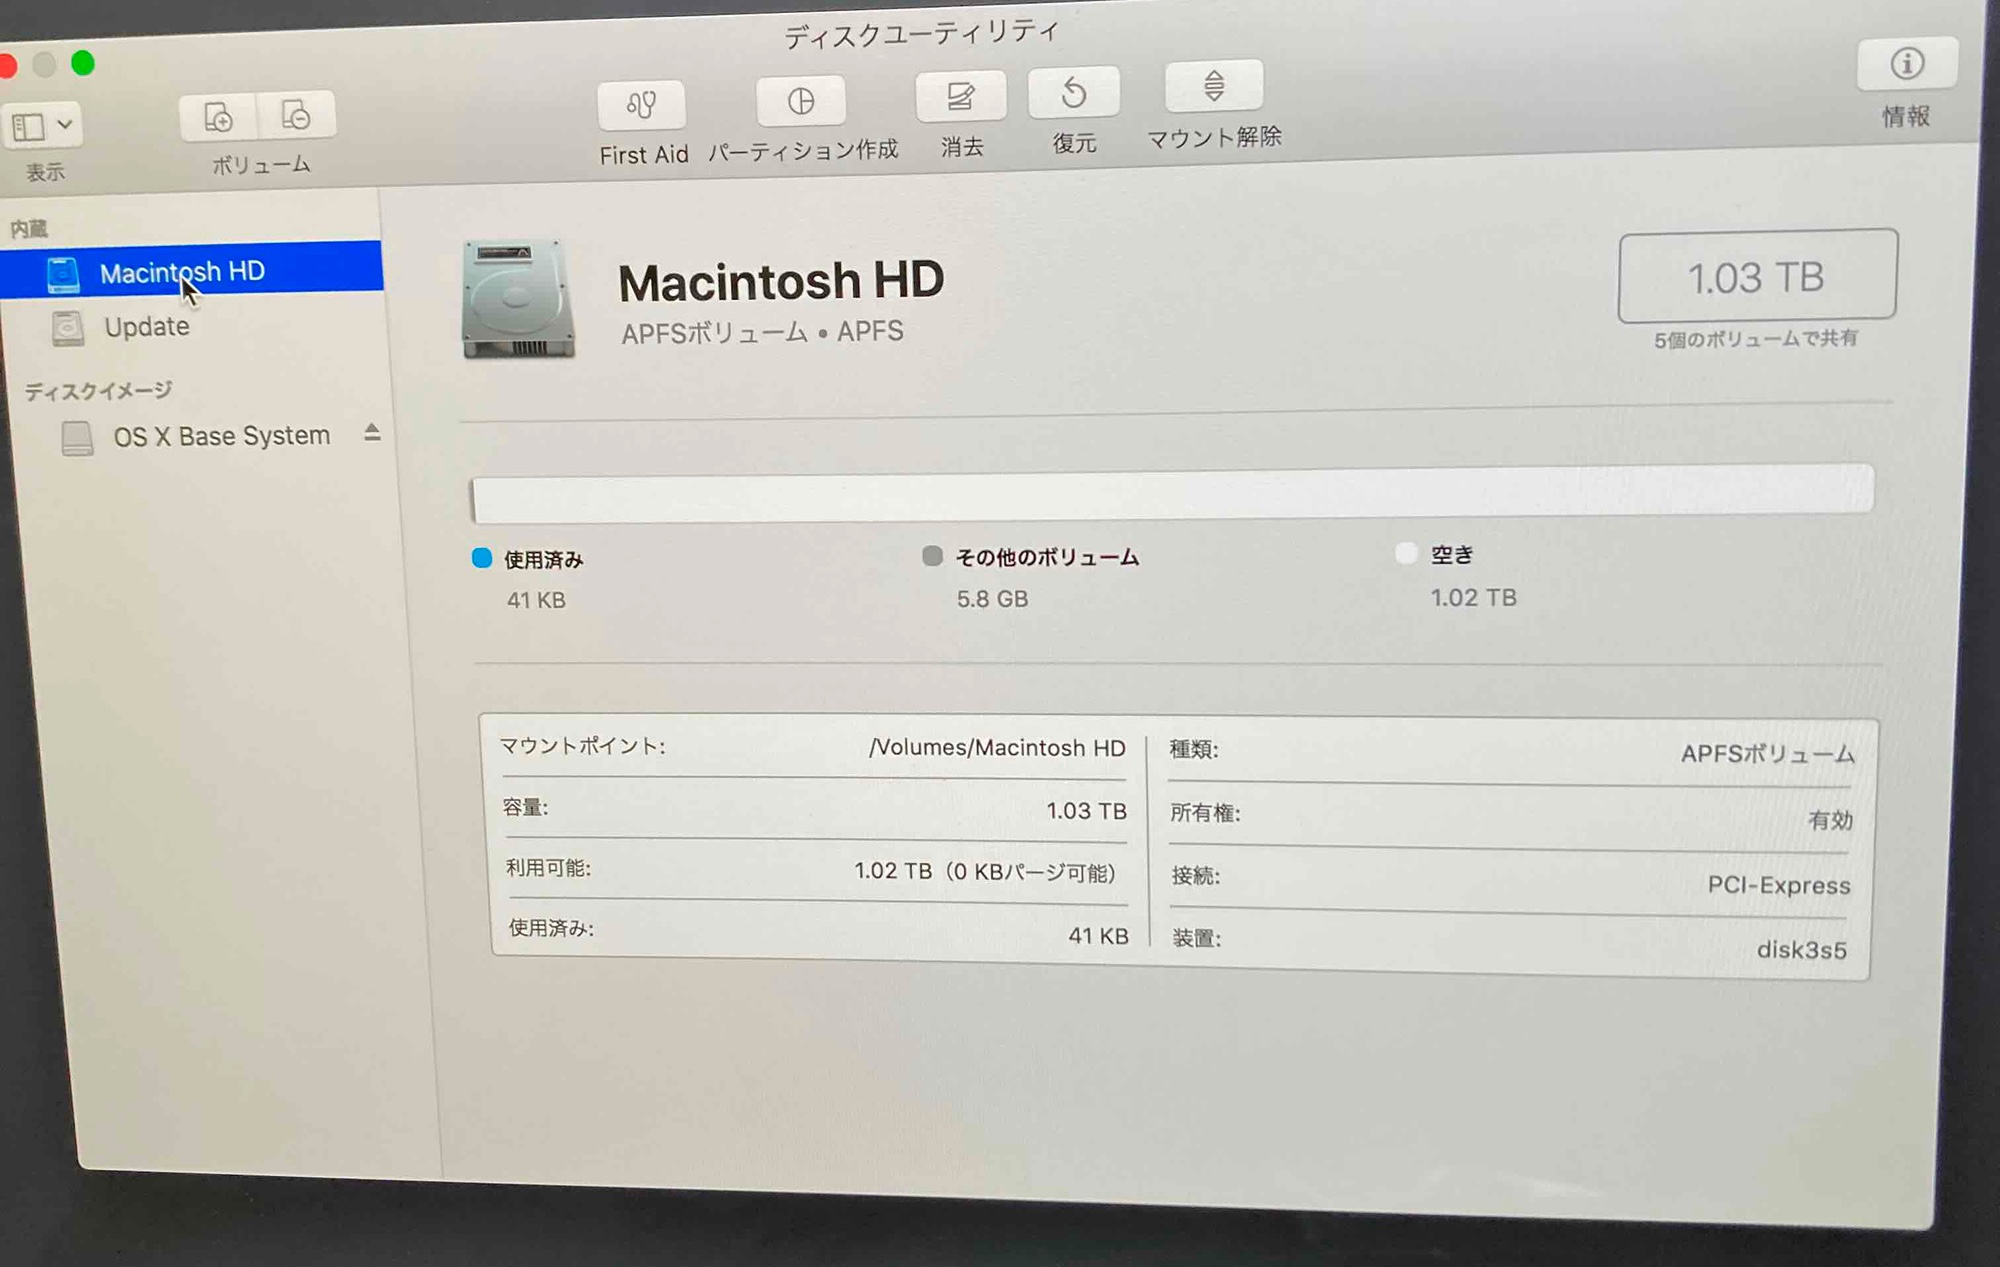Viewport: 2000px width, 1267px height.
Task: Click the Unmount (マウント解除) icon
Action: tap(1213, 86)
